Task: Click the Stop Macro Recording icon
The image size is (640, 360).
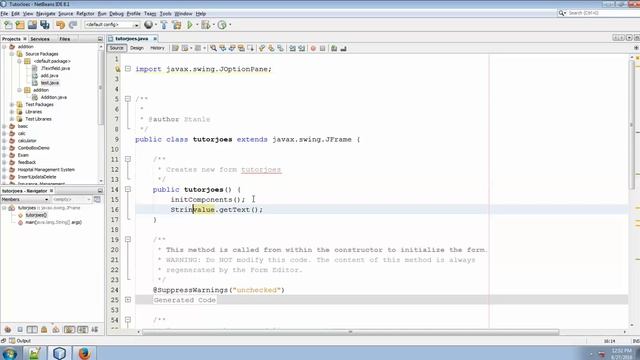Action: point(322,48)
